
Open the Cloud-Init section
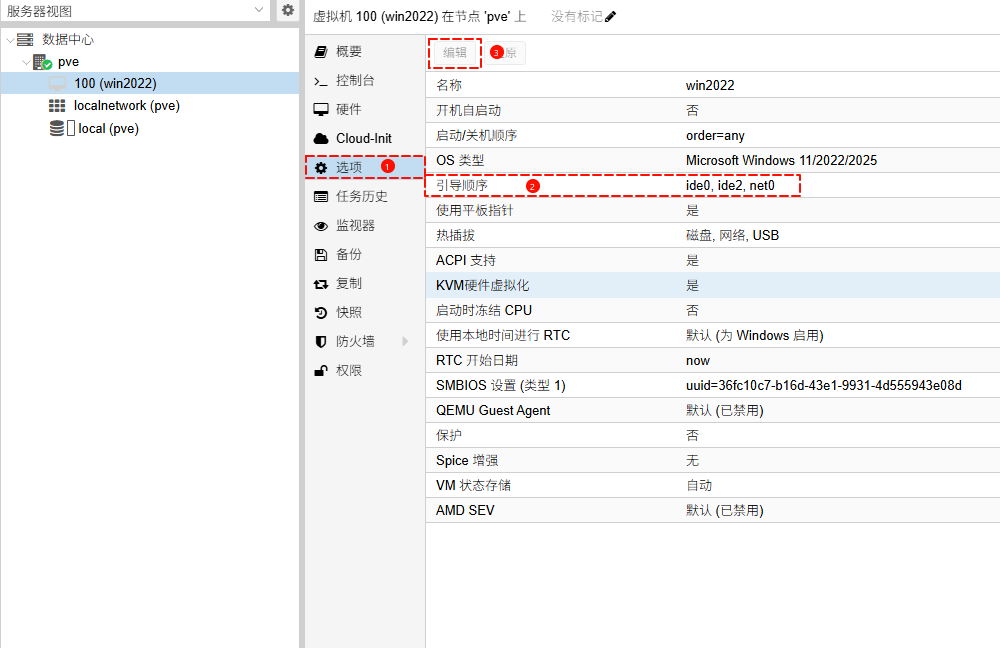[363, 138]
